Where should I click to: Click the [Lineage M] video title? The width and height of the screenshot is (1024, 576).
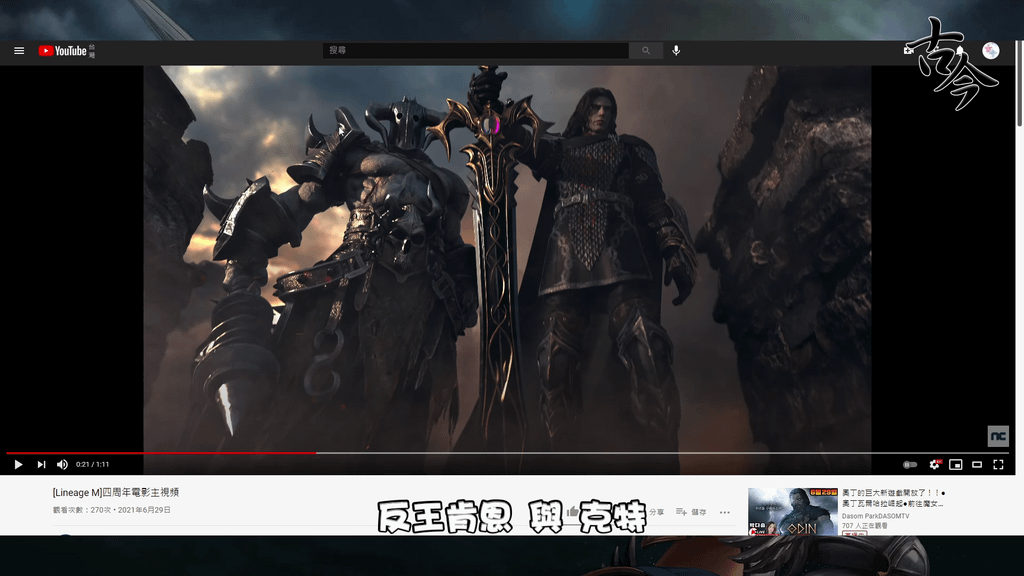[116, 492]
